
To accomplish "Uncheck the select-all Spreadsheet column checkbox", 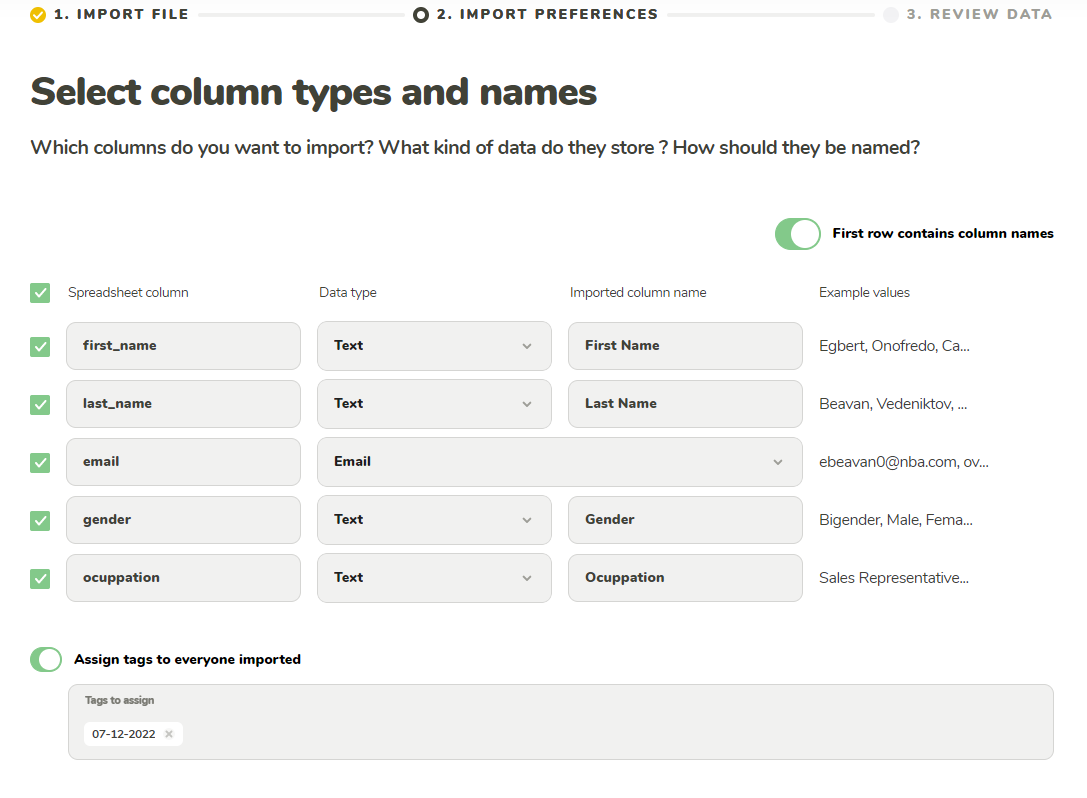I will pos(40,293).
